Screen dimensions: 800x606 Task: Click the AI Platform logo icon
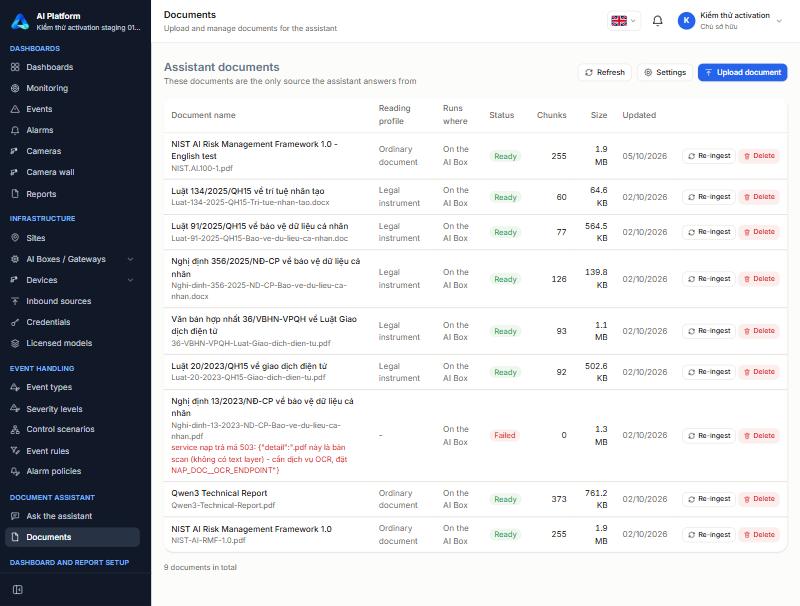20,21
